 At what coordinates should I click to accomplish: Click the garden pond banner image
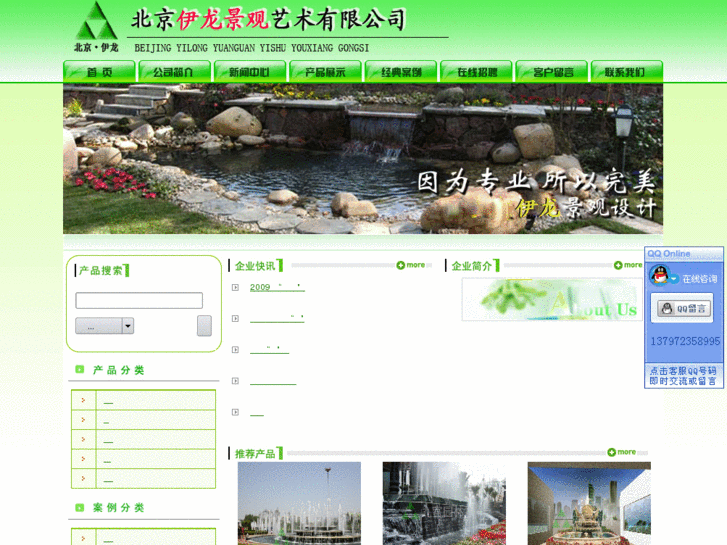363,159
